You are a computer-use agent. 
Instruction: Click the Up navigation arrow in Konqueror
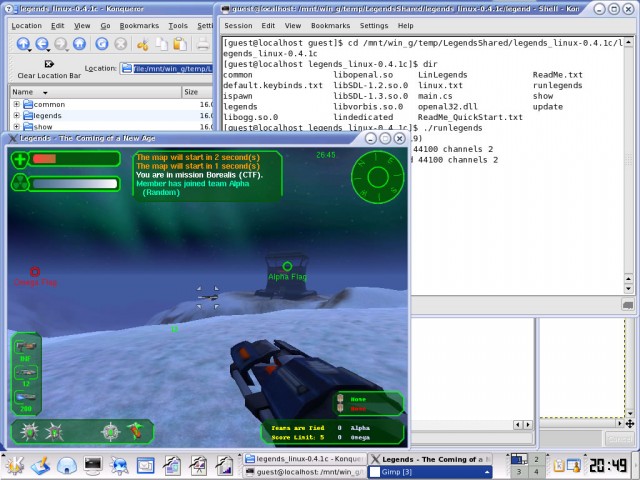23,44
